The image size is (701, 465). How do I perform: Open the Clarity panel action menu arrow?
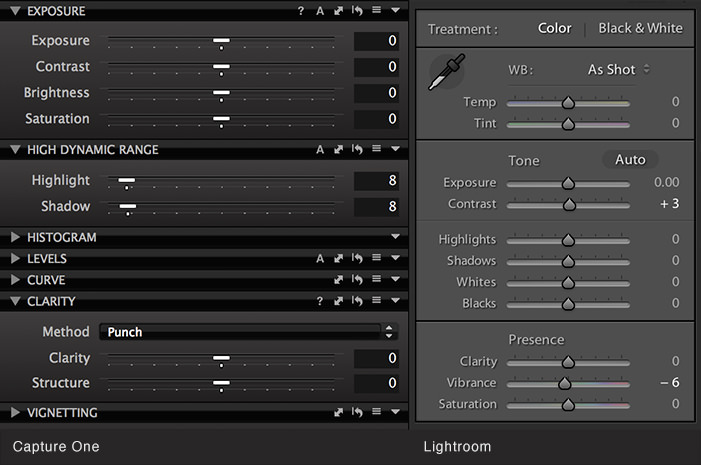pos(395,300)
